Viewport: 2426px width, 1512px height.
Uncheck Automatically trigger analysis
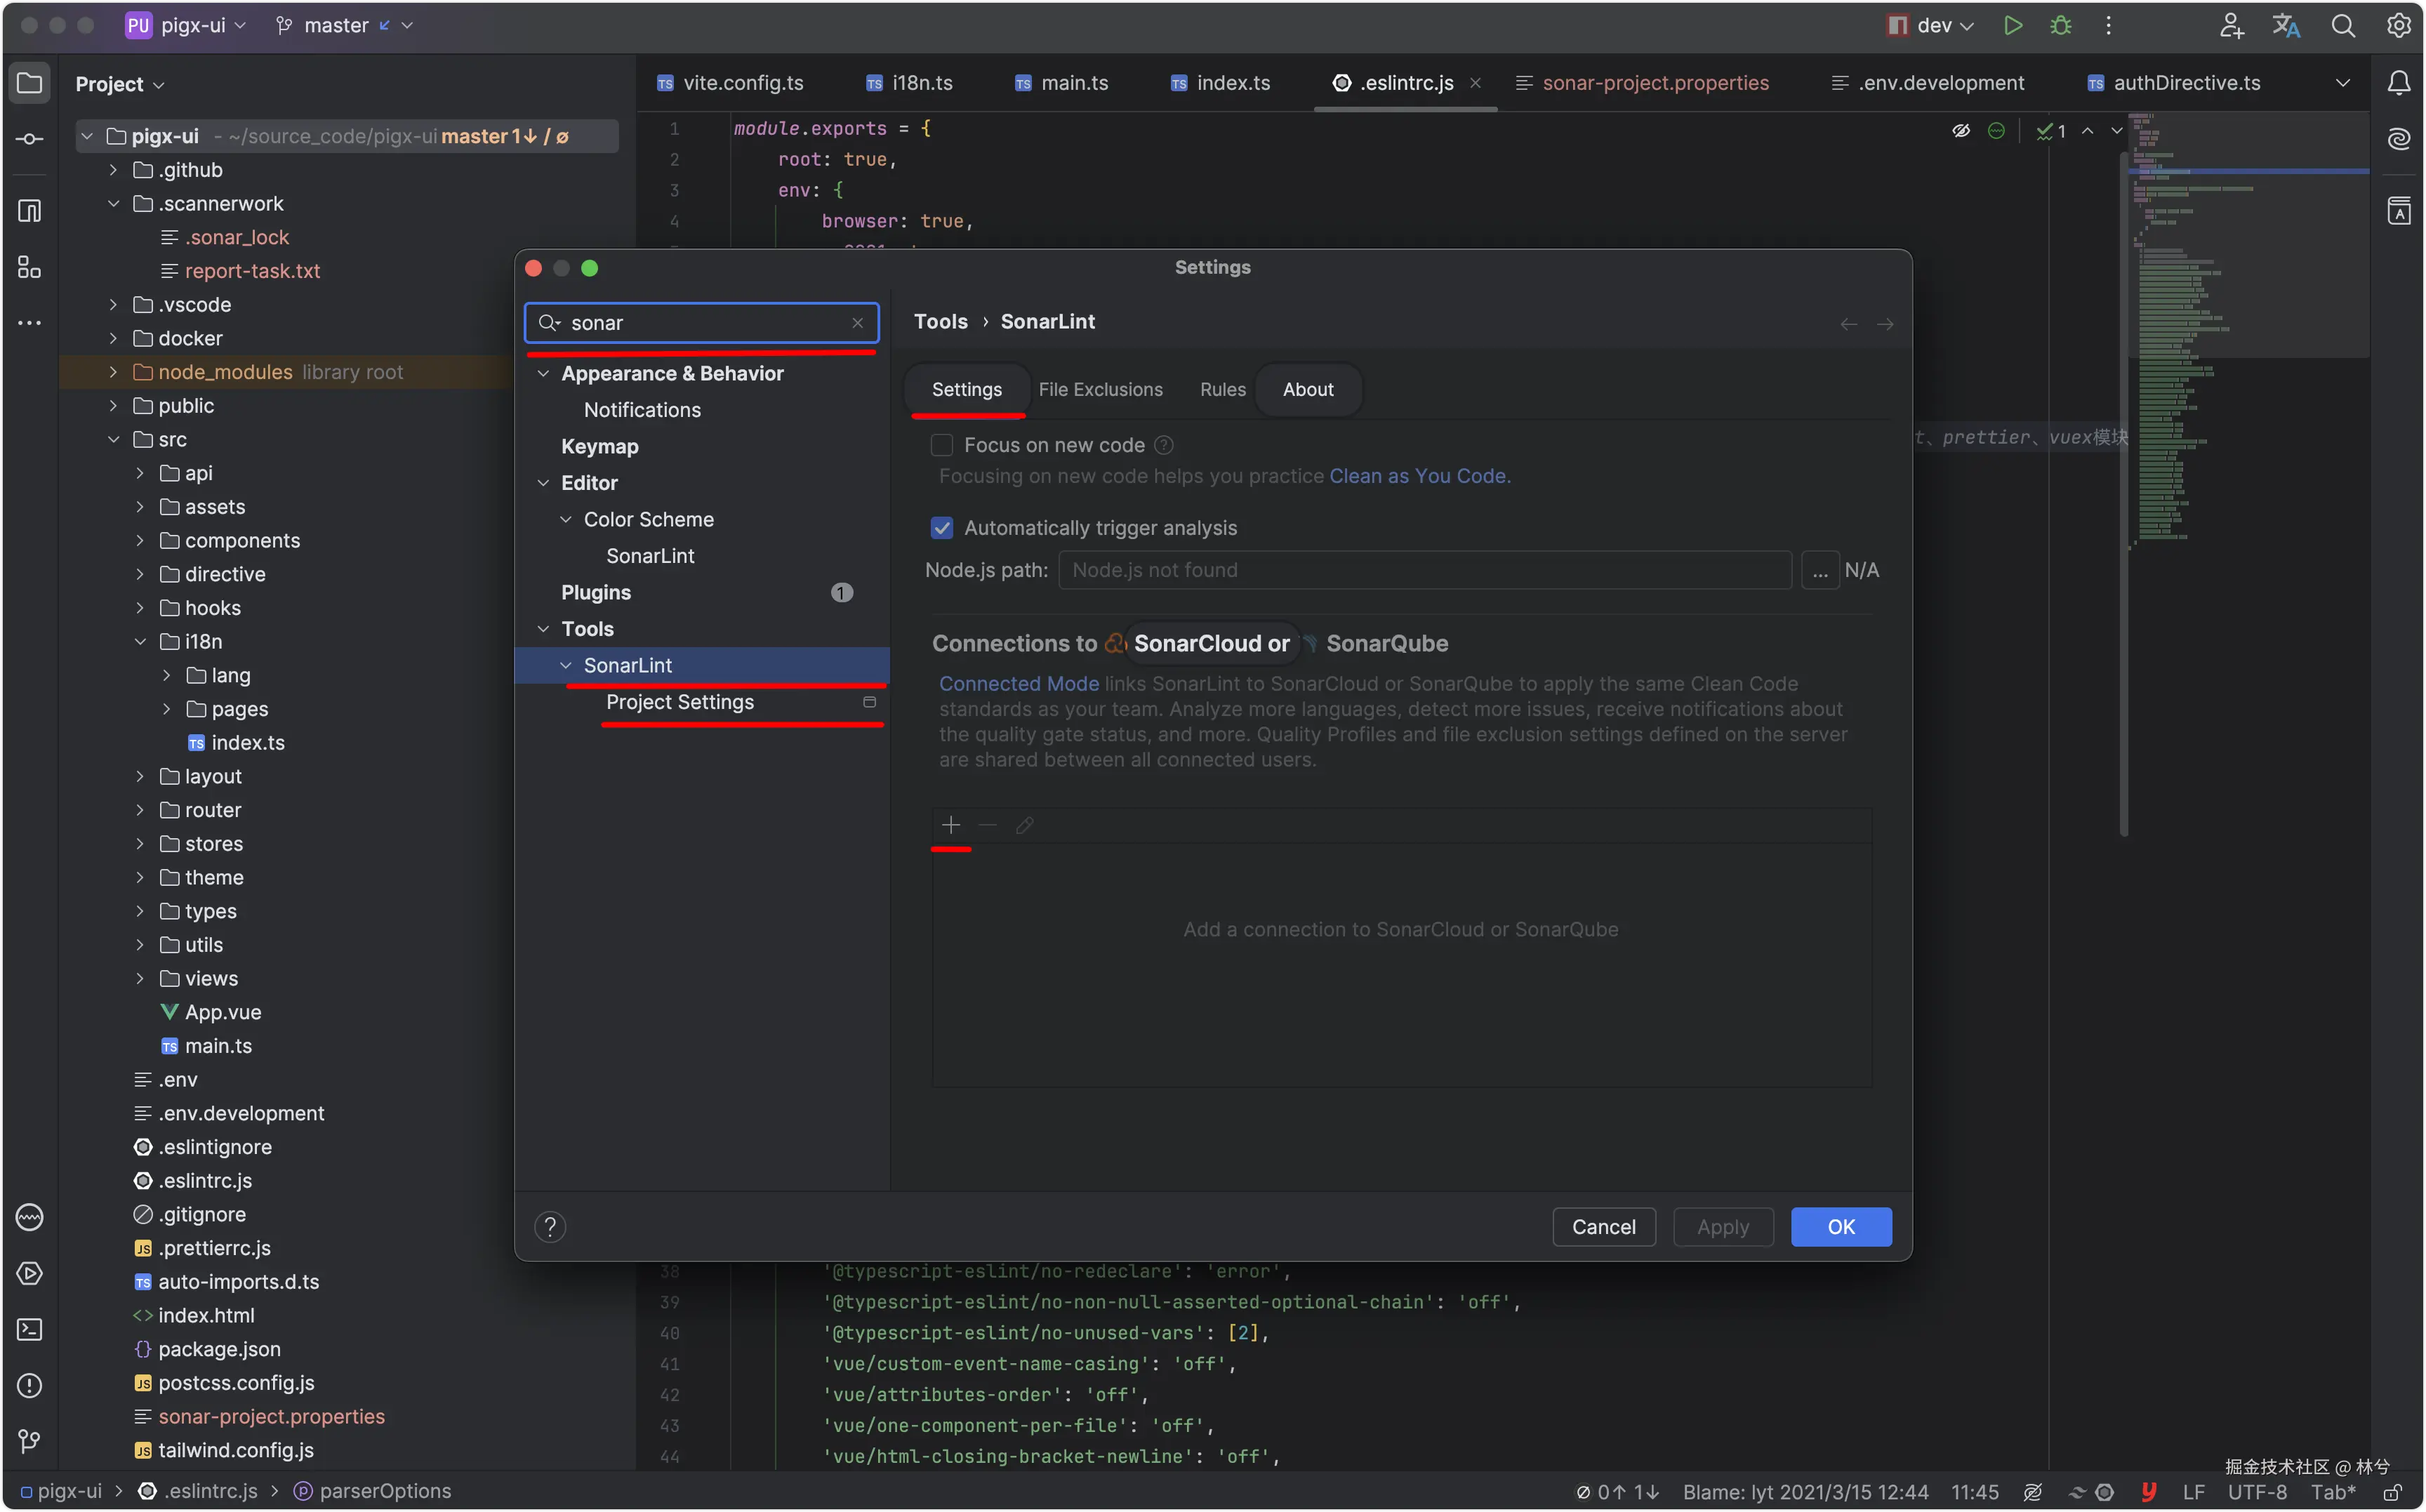[942, 528]
